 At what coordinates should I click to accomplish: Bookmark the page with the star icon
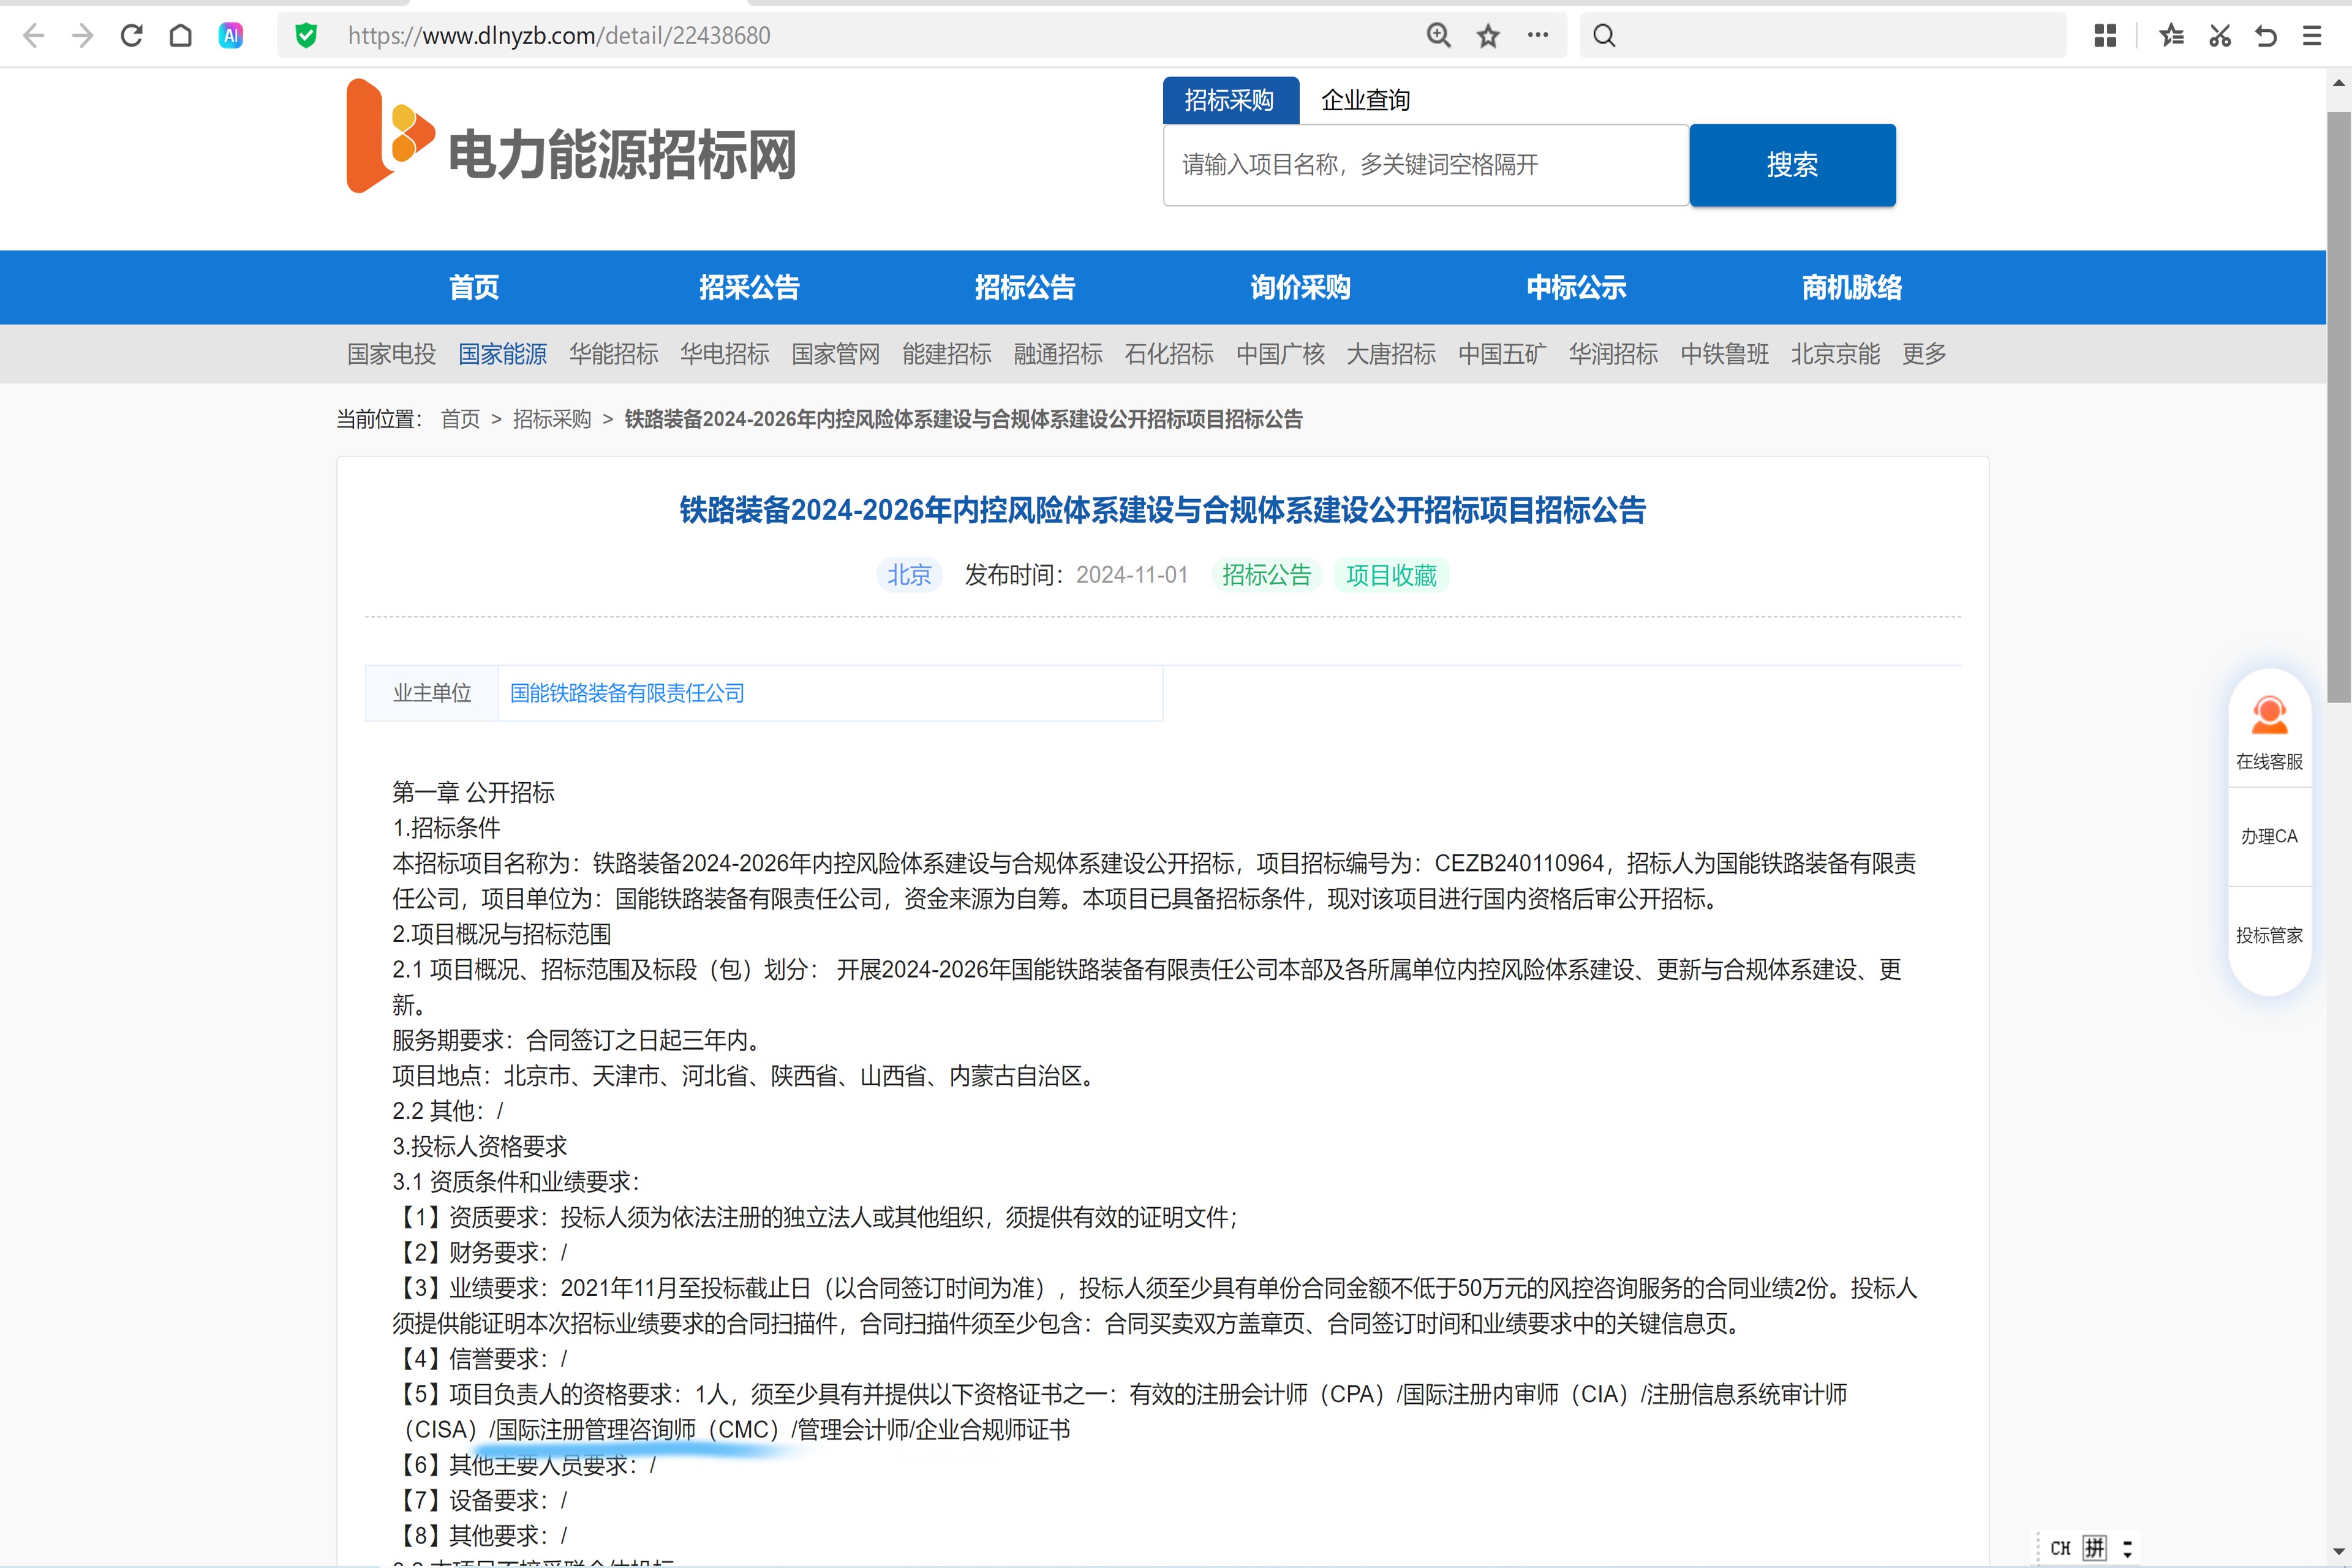coord(1488,36)
